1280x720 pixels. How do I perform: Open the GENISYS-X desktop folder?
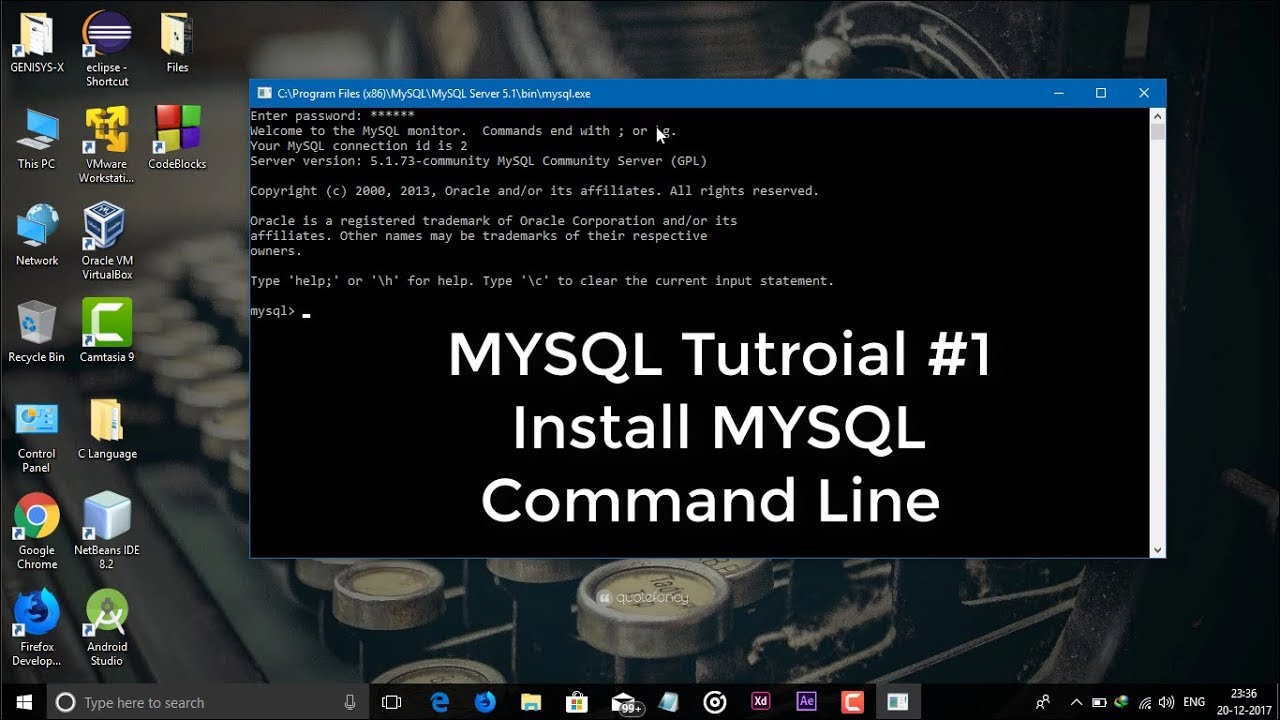click(37, 42)
